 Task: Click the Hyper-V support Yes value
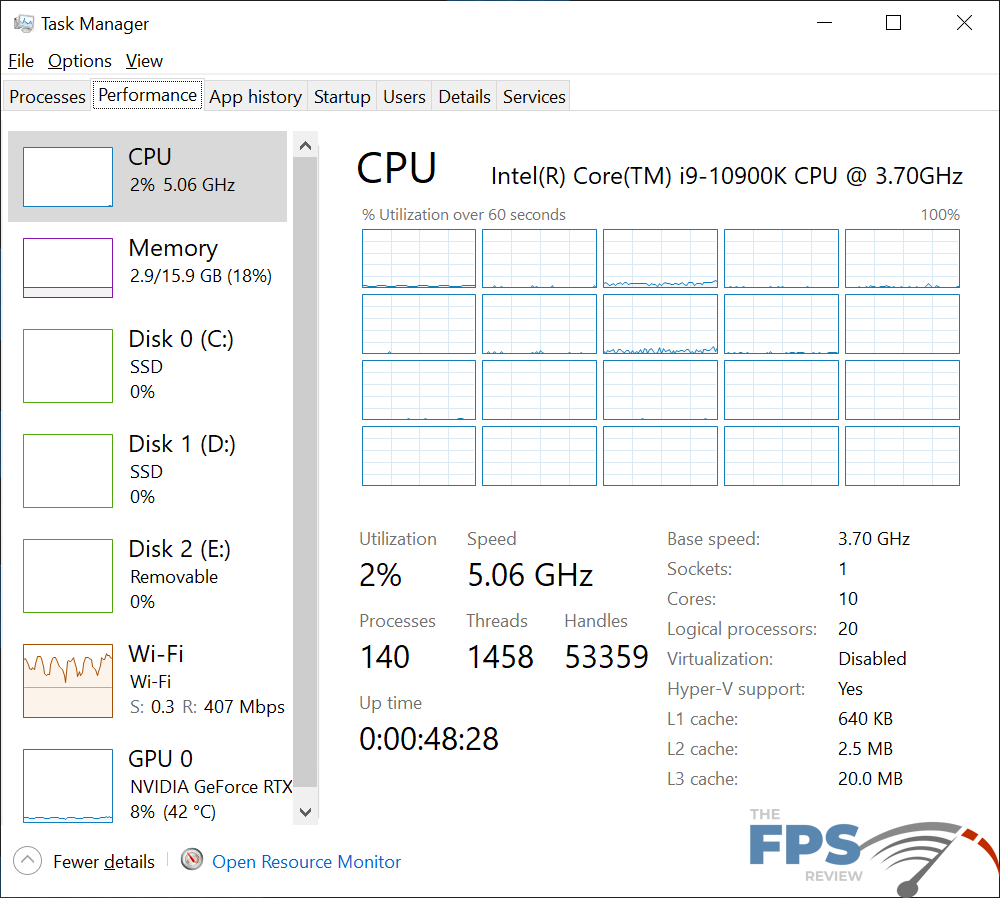click(x=850, y=689)
